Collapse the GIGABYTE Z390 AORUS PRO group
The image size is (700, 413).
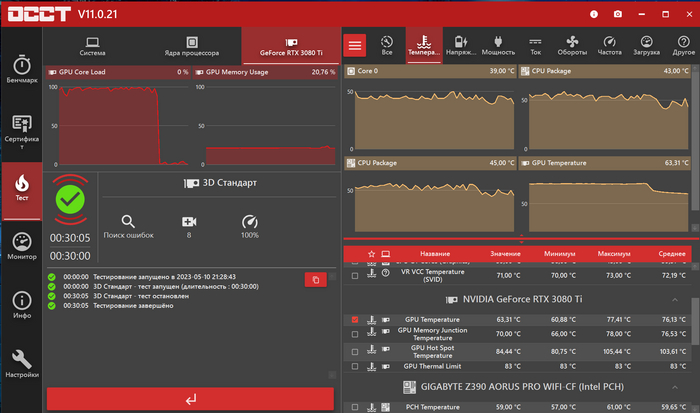pos(680,387)
